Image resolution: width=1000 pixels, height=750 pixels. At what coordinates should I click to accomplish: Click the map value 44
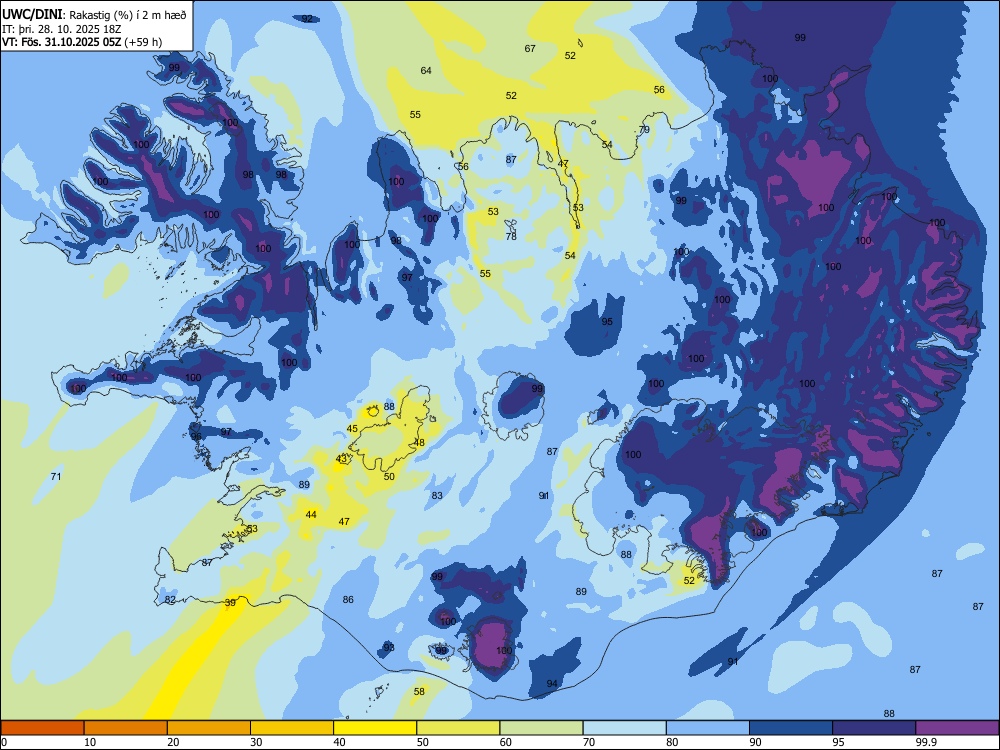pos(311,515)
